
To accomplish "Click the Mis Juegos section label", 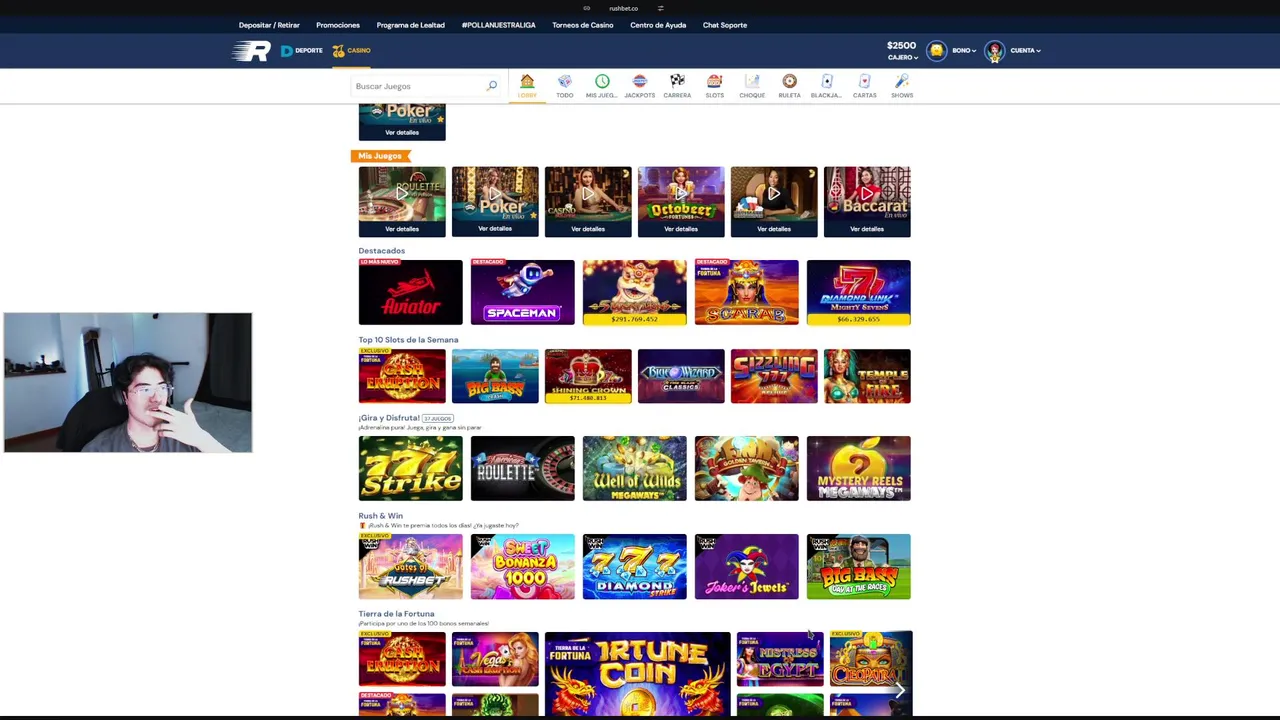I will 380,156.
